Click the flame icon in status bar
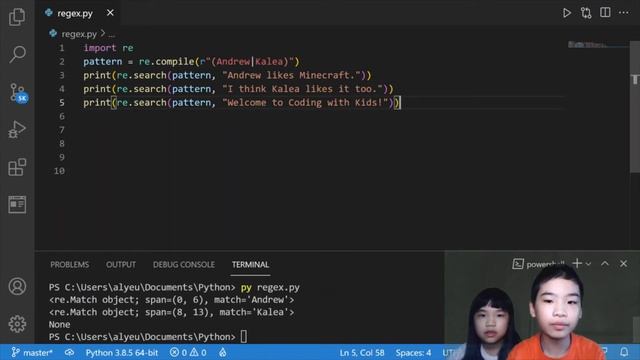Screen dimensions: 640x360 223,352
